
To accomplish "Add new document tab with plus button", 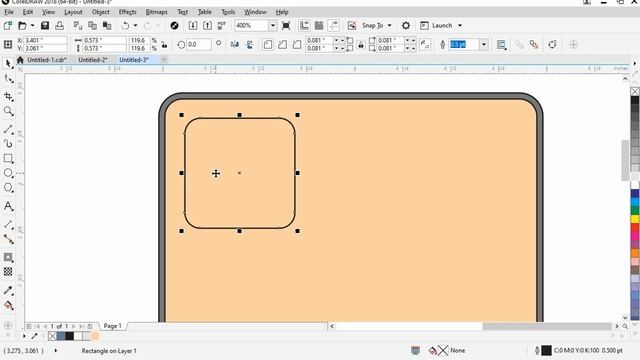I will click(x=164, y=60).
